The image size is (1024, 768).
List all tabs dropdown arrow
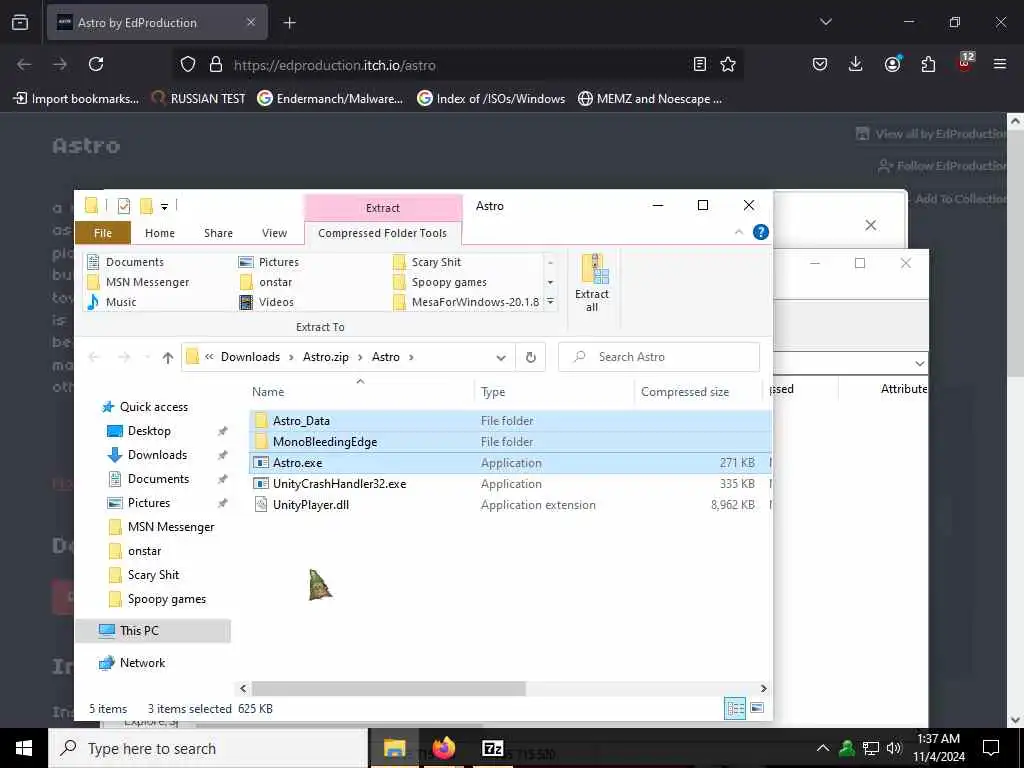click(825, 22)
